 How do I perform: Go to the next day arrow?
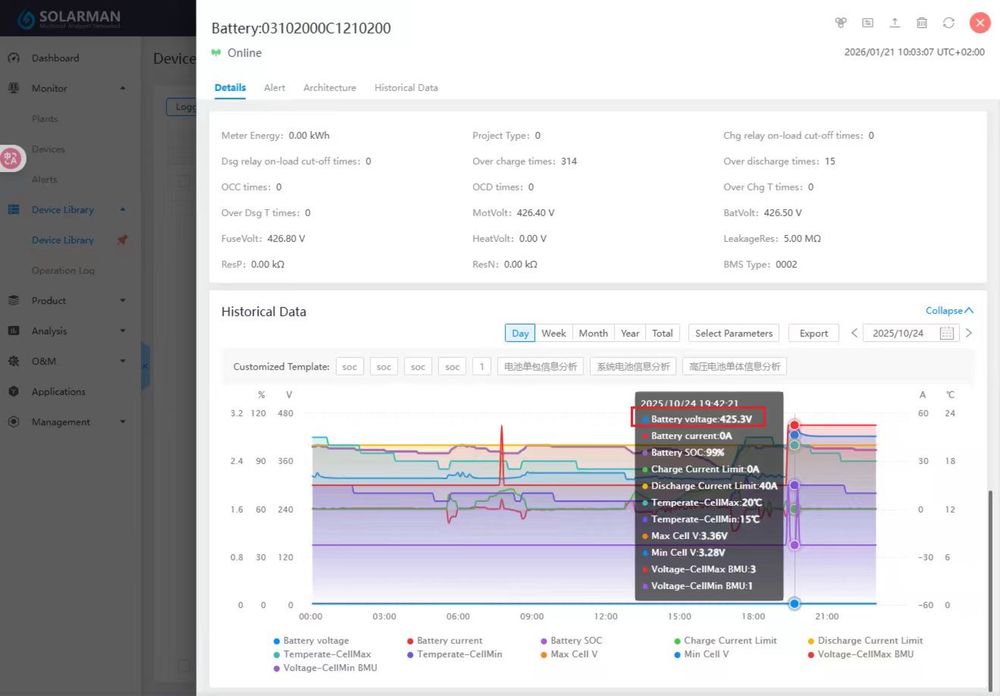[969, 333]
